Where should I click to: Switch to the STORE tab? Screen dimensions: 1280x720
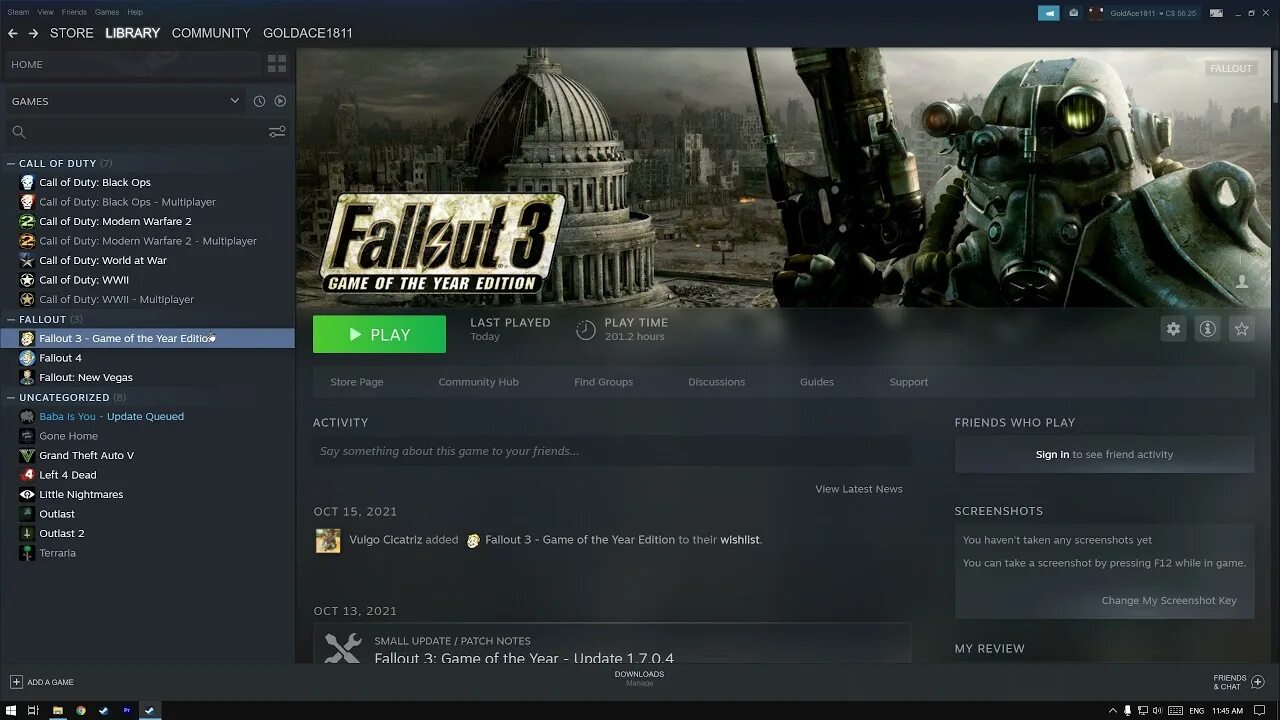tap(72, 33)
